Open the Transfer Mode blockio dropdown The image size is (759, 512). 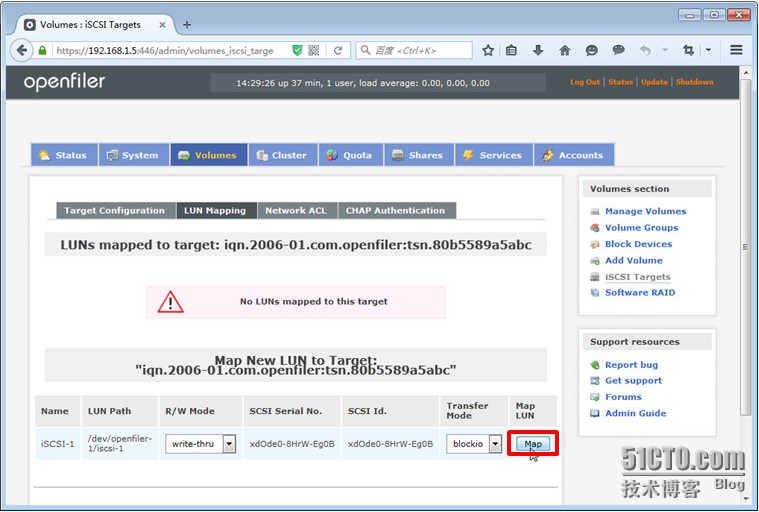(x=474, y=444)
